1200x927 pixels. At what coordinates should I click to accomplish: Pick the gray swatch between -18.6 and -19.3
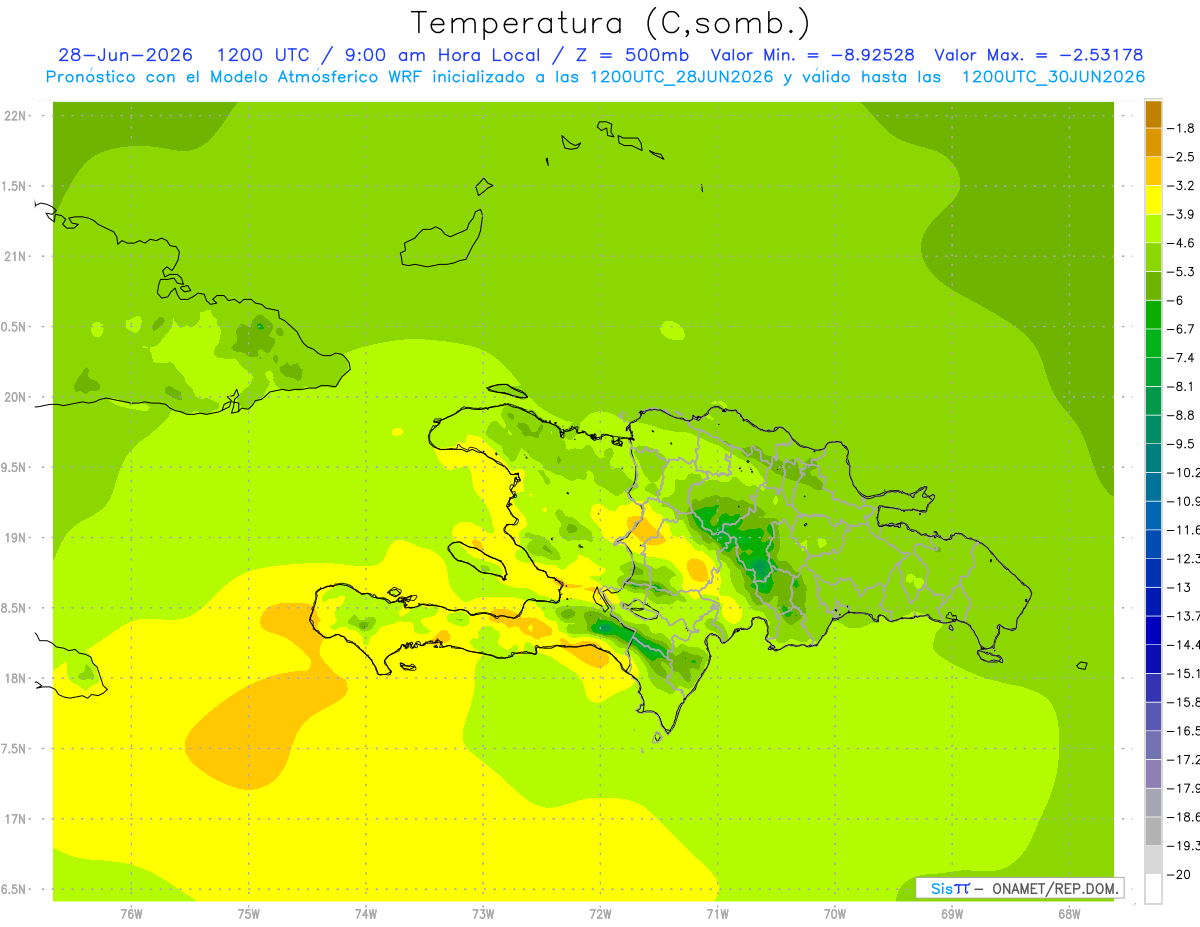(1153, 832)
